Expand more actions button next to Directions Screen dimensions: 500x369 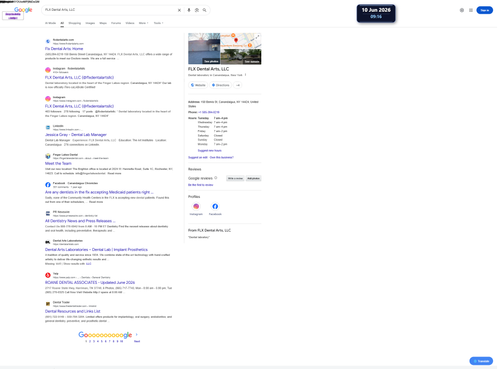(238, 85)
